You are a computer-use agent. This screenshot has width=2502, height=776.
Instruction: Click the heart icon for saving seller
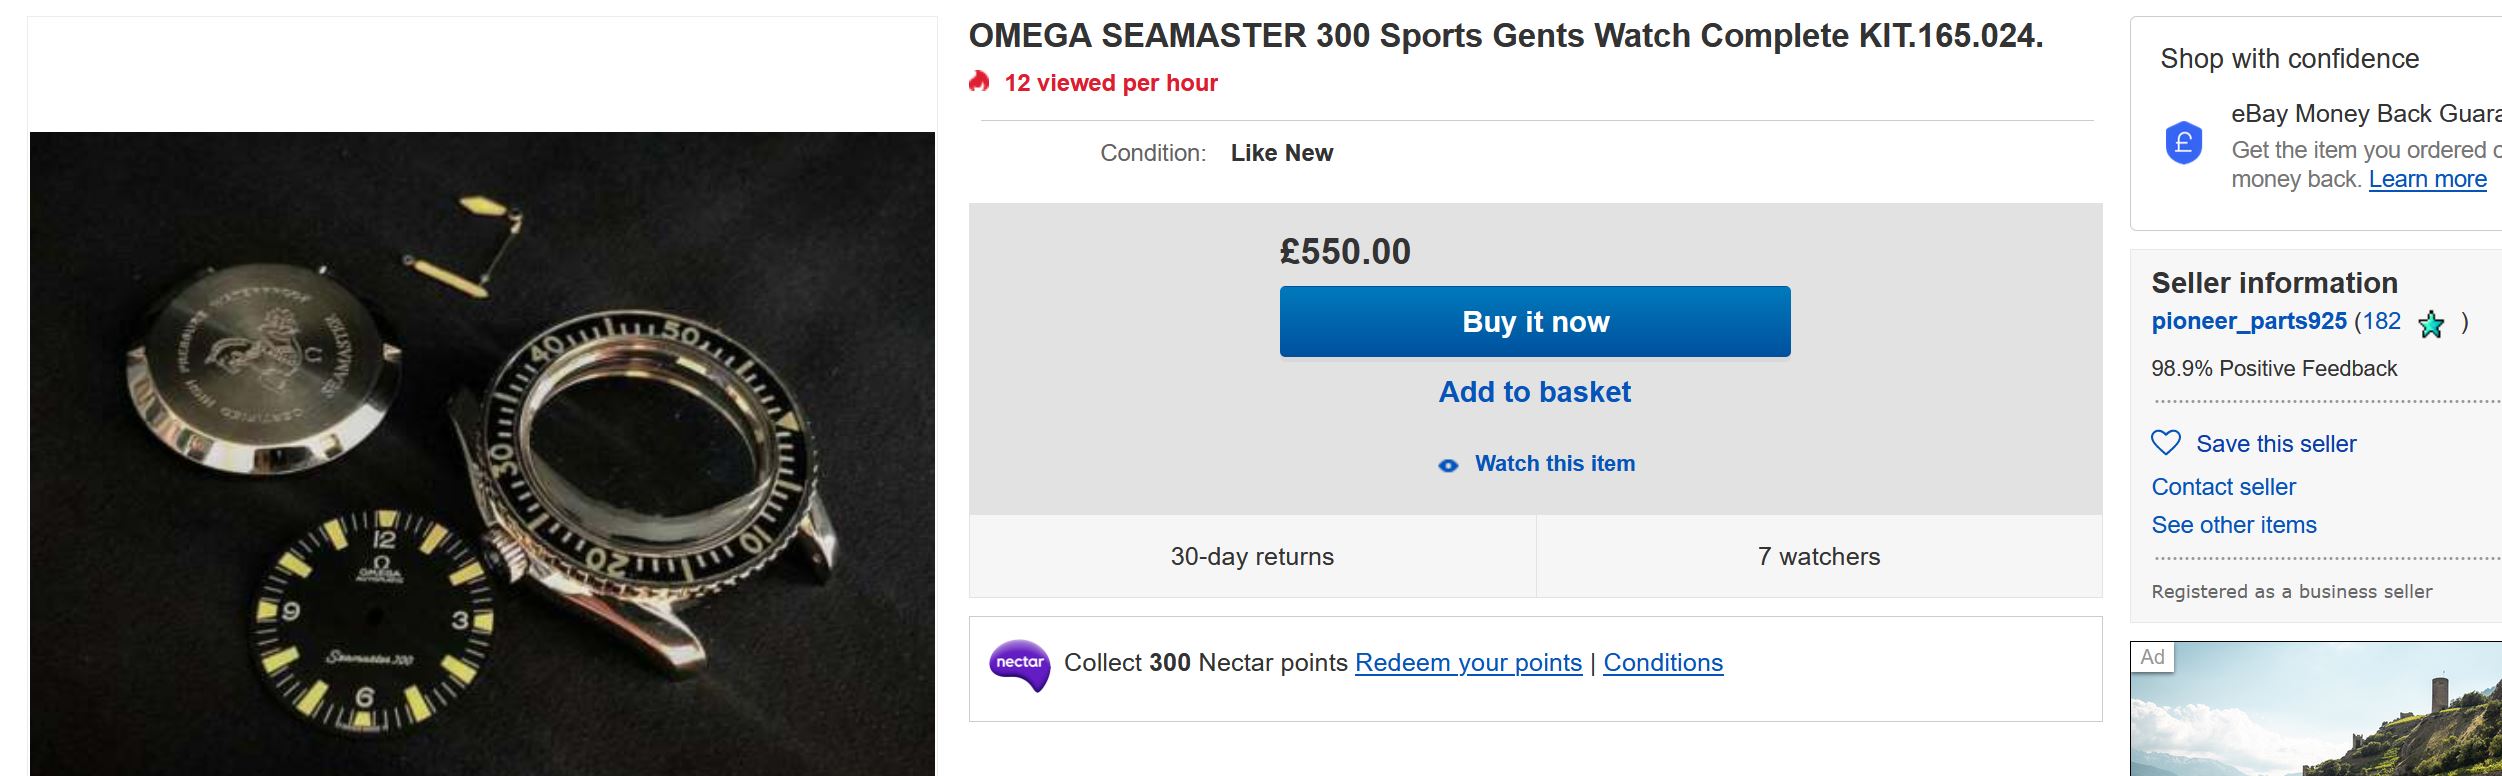pos(2166,443)
